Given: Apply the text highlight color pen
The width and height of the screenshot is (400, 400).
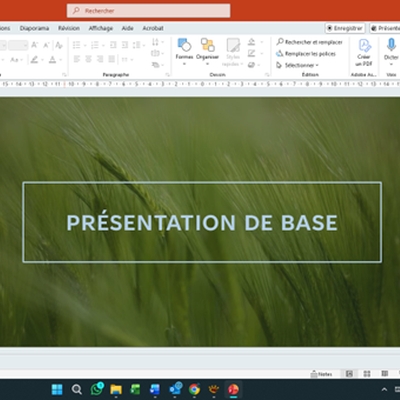Looking at the screenshot, I should [34, 60].
